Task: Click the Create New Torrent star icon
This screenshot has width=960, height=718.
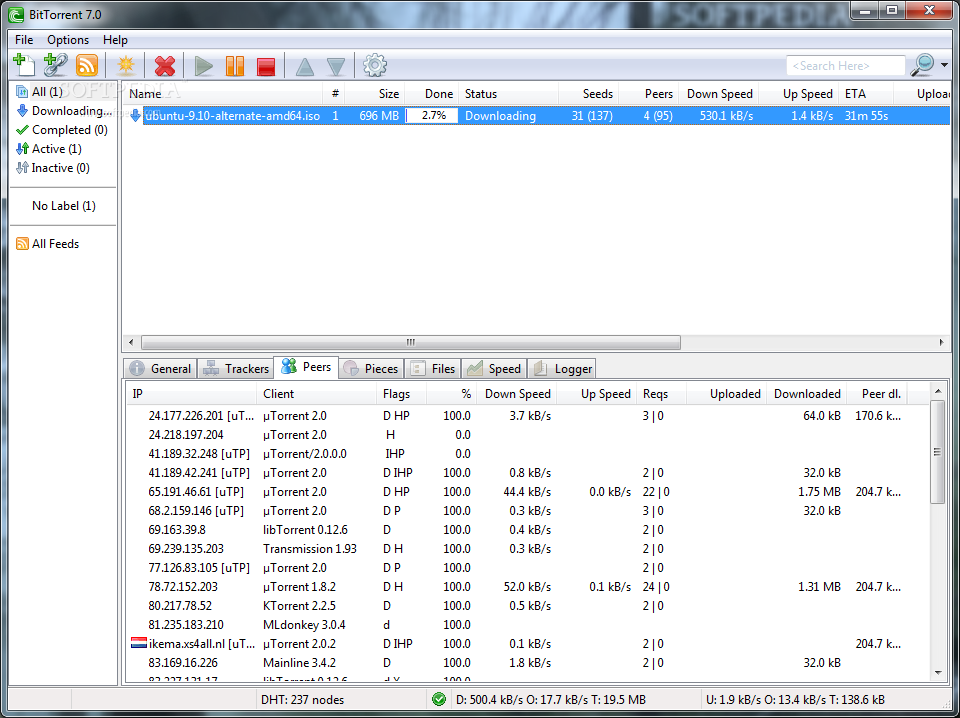Action: (x=126, y=66)
